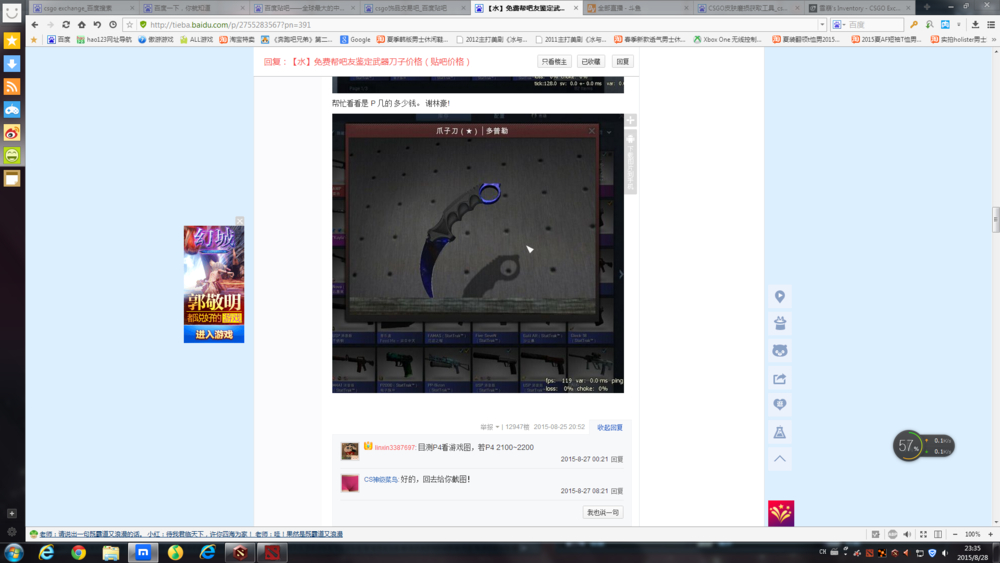Click the heart icon in the right floating bar
The image size is (1000, 563).
(779, 405)
